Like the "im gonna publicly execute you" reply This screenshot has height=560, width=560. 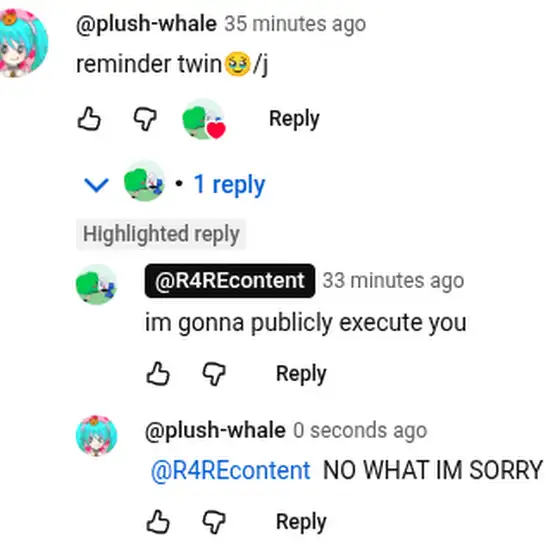coord(158,374)
